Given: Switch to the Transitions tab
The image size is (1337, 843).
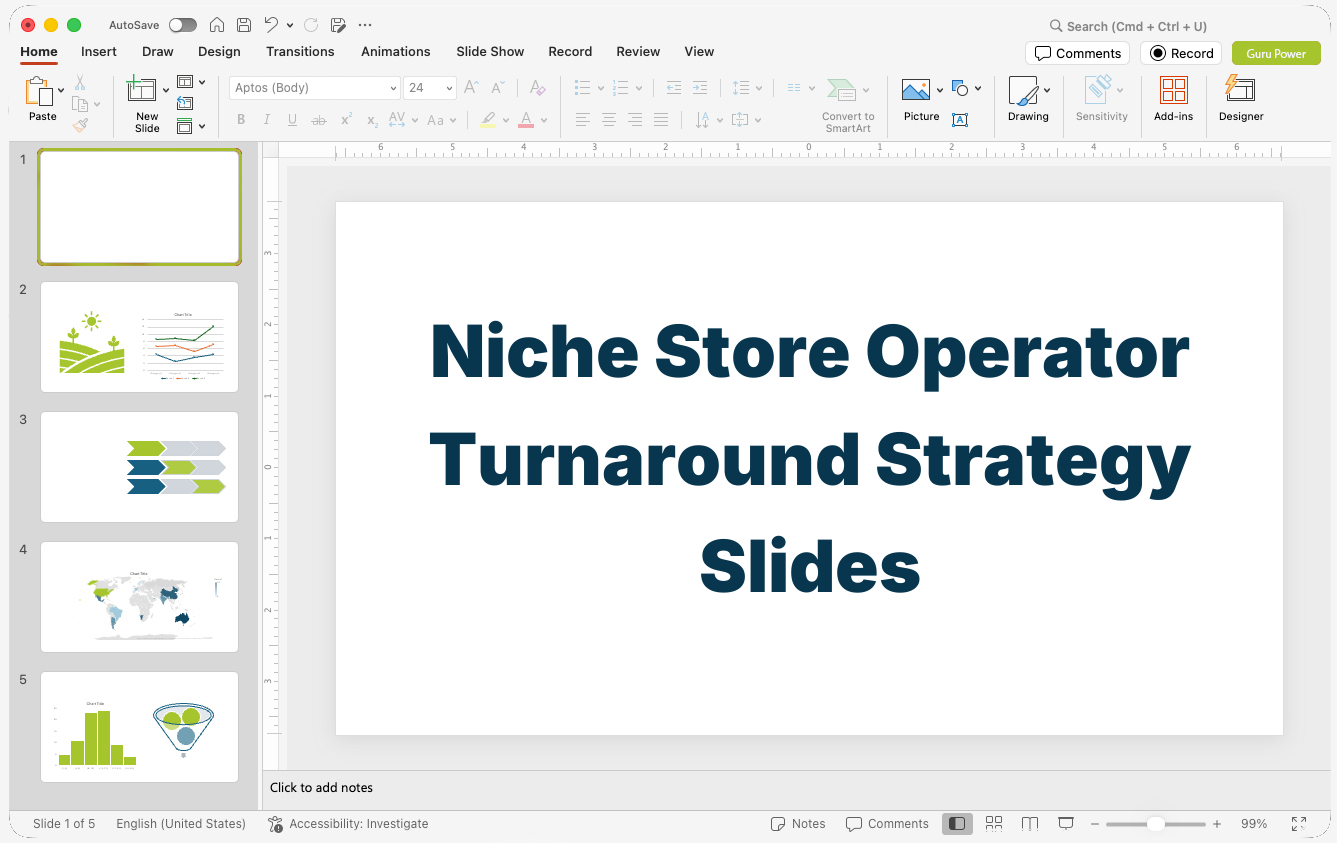Looking at the screenshot, I should (x=300, y=51).
